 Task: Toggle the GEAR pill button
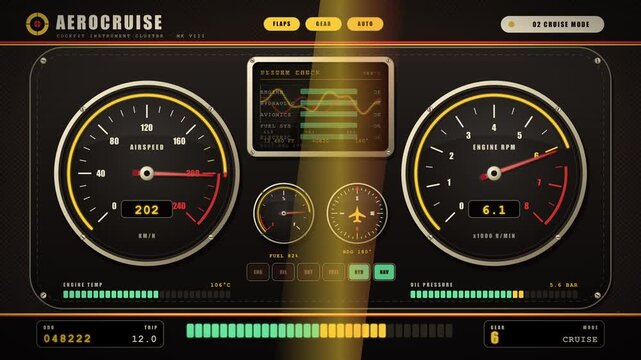click(323, 24)
